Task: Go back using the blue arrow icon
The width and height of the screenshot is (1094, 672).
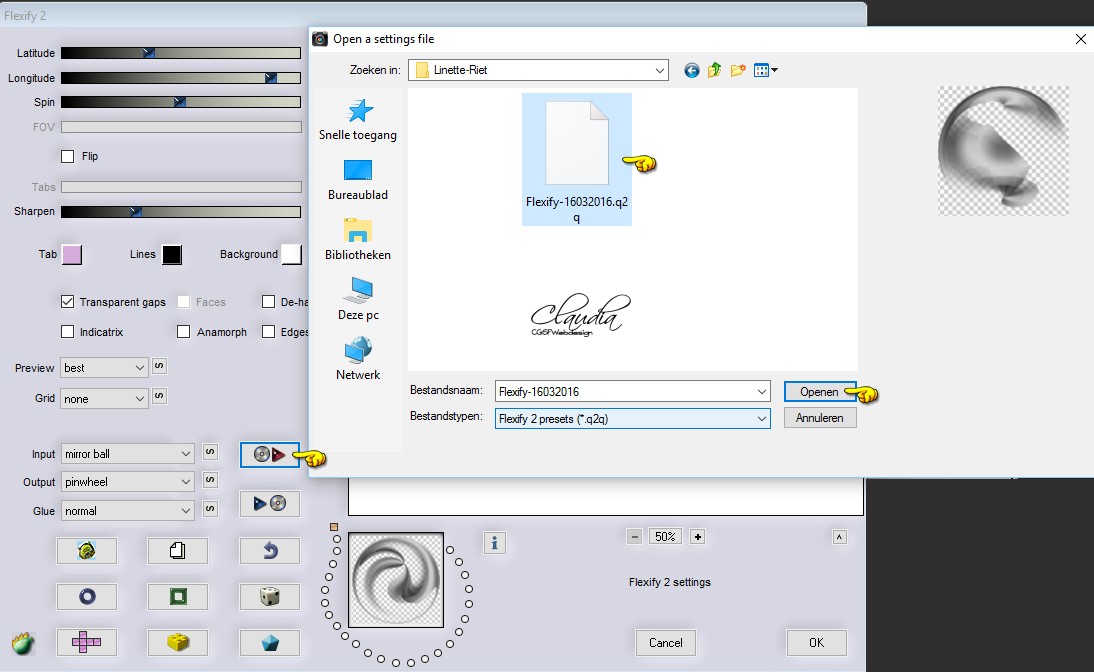Action: coord(691,70)
